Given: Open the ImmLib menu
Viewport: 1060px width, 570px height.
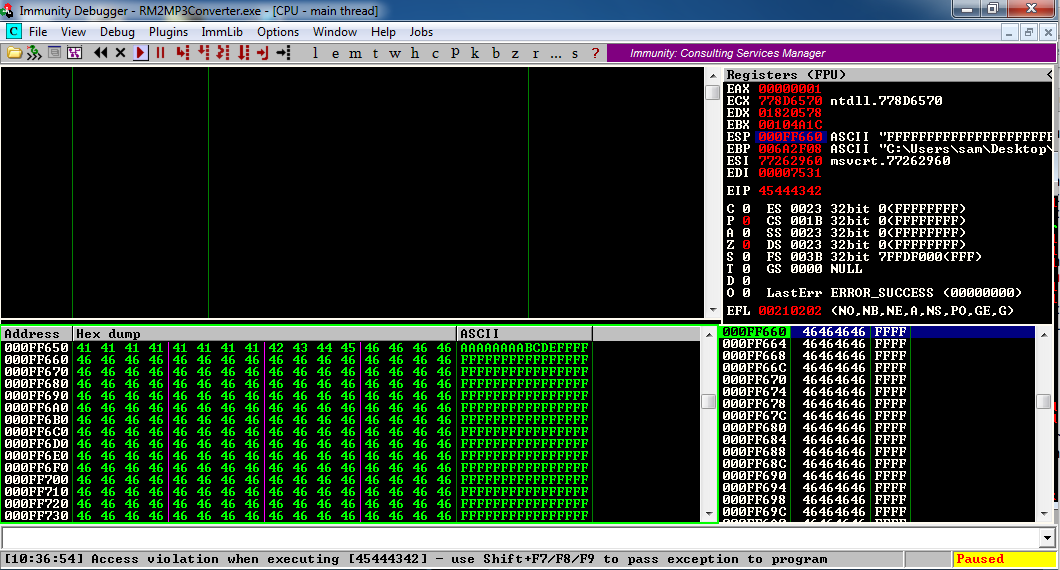Looking at the screenshot, I should click(x=222, y=32).
